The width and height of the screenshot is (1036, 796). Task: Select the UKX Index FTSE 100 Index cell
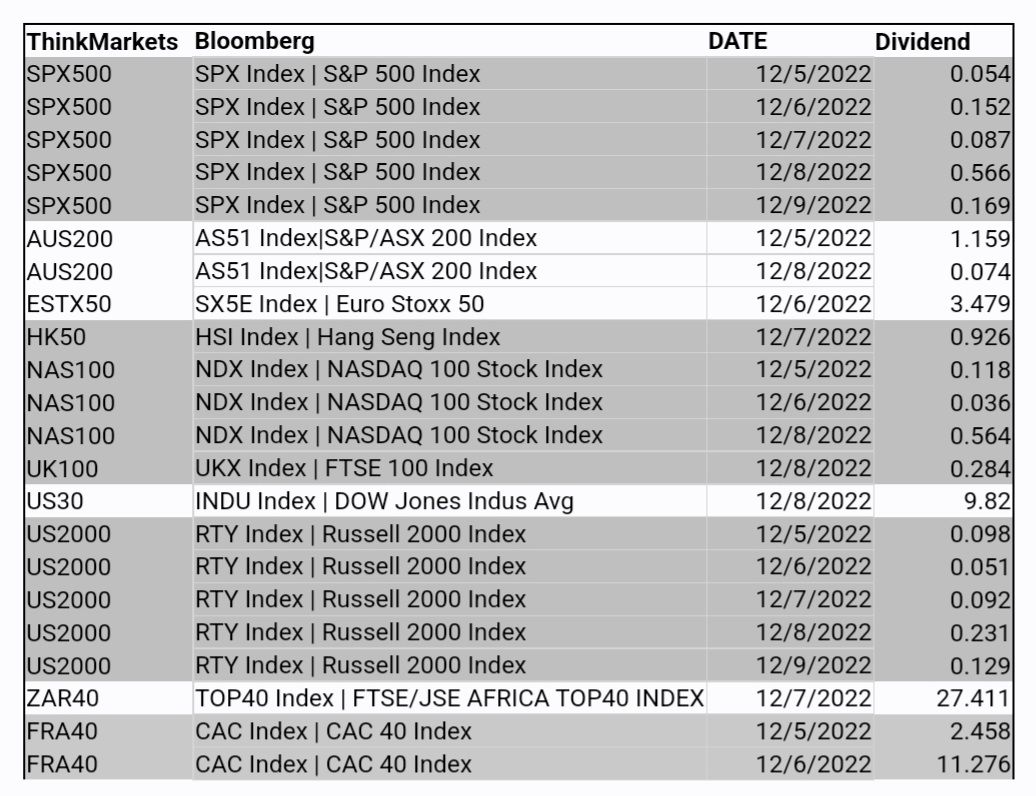pyautogui.click(x=345, y=469)
